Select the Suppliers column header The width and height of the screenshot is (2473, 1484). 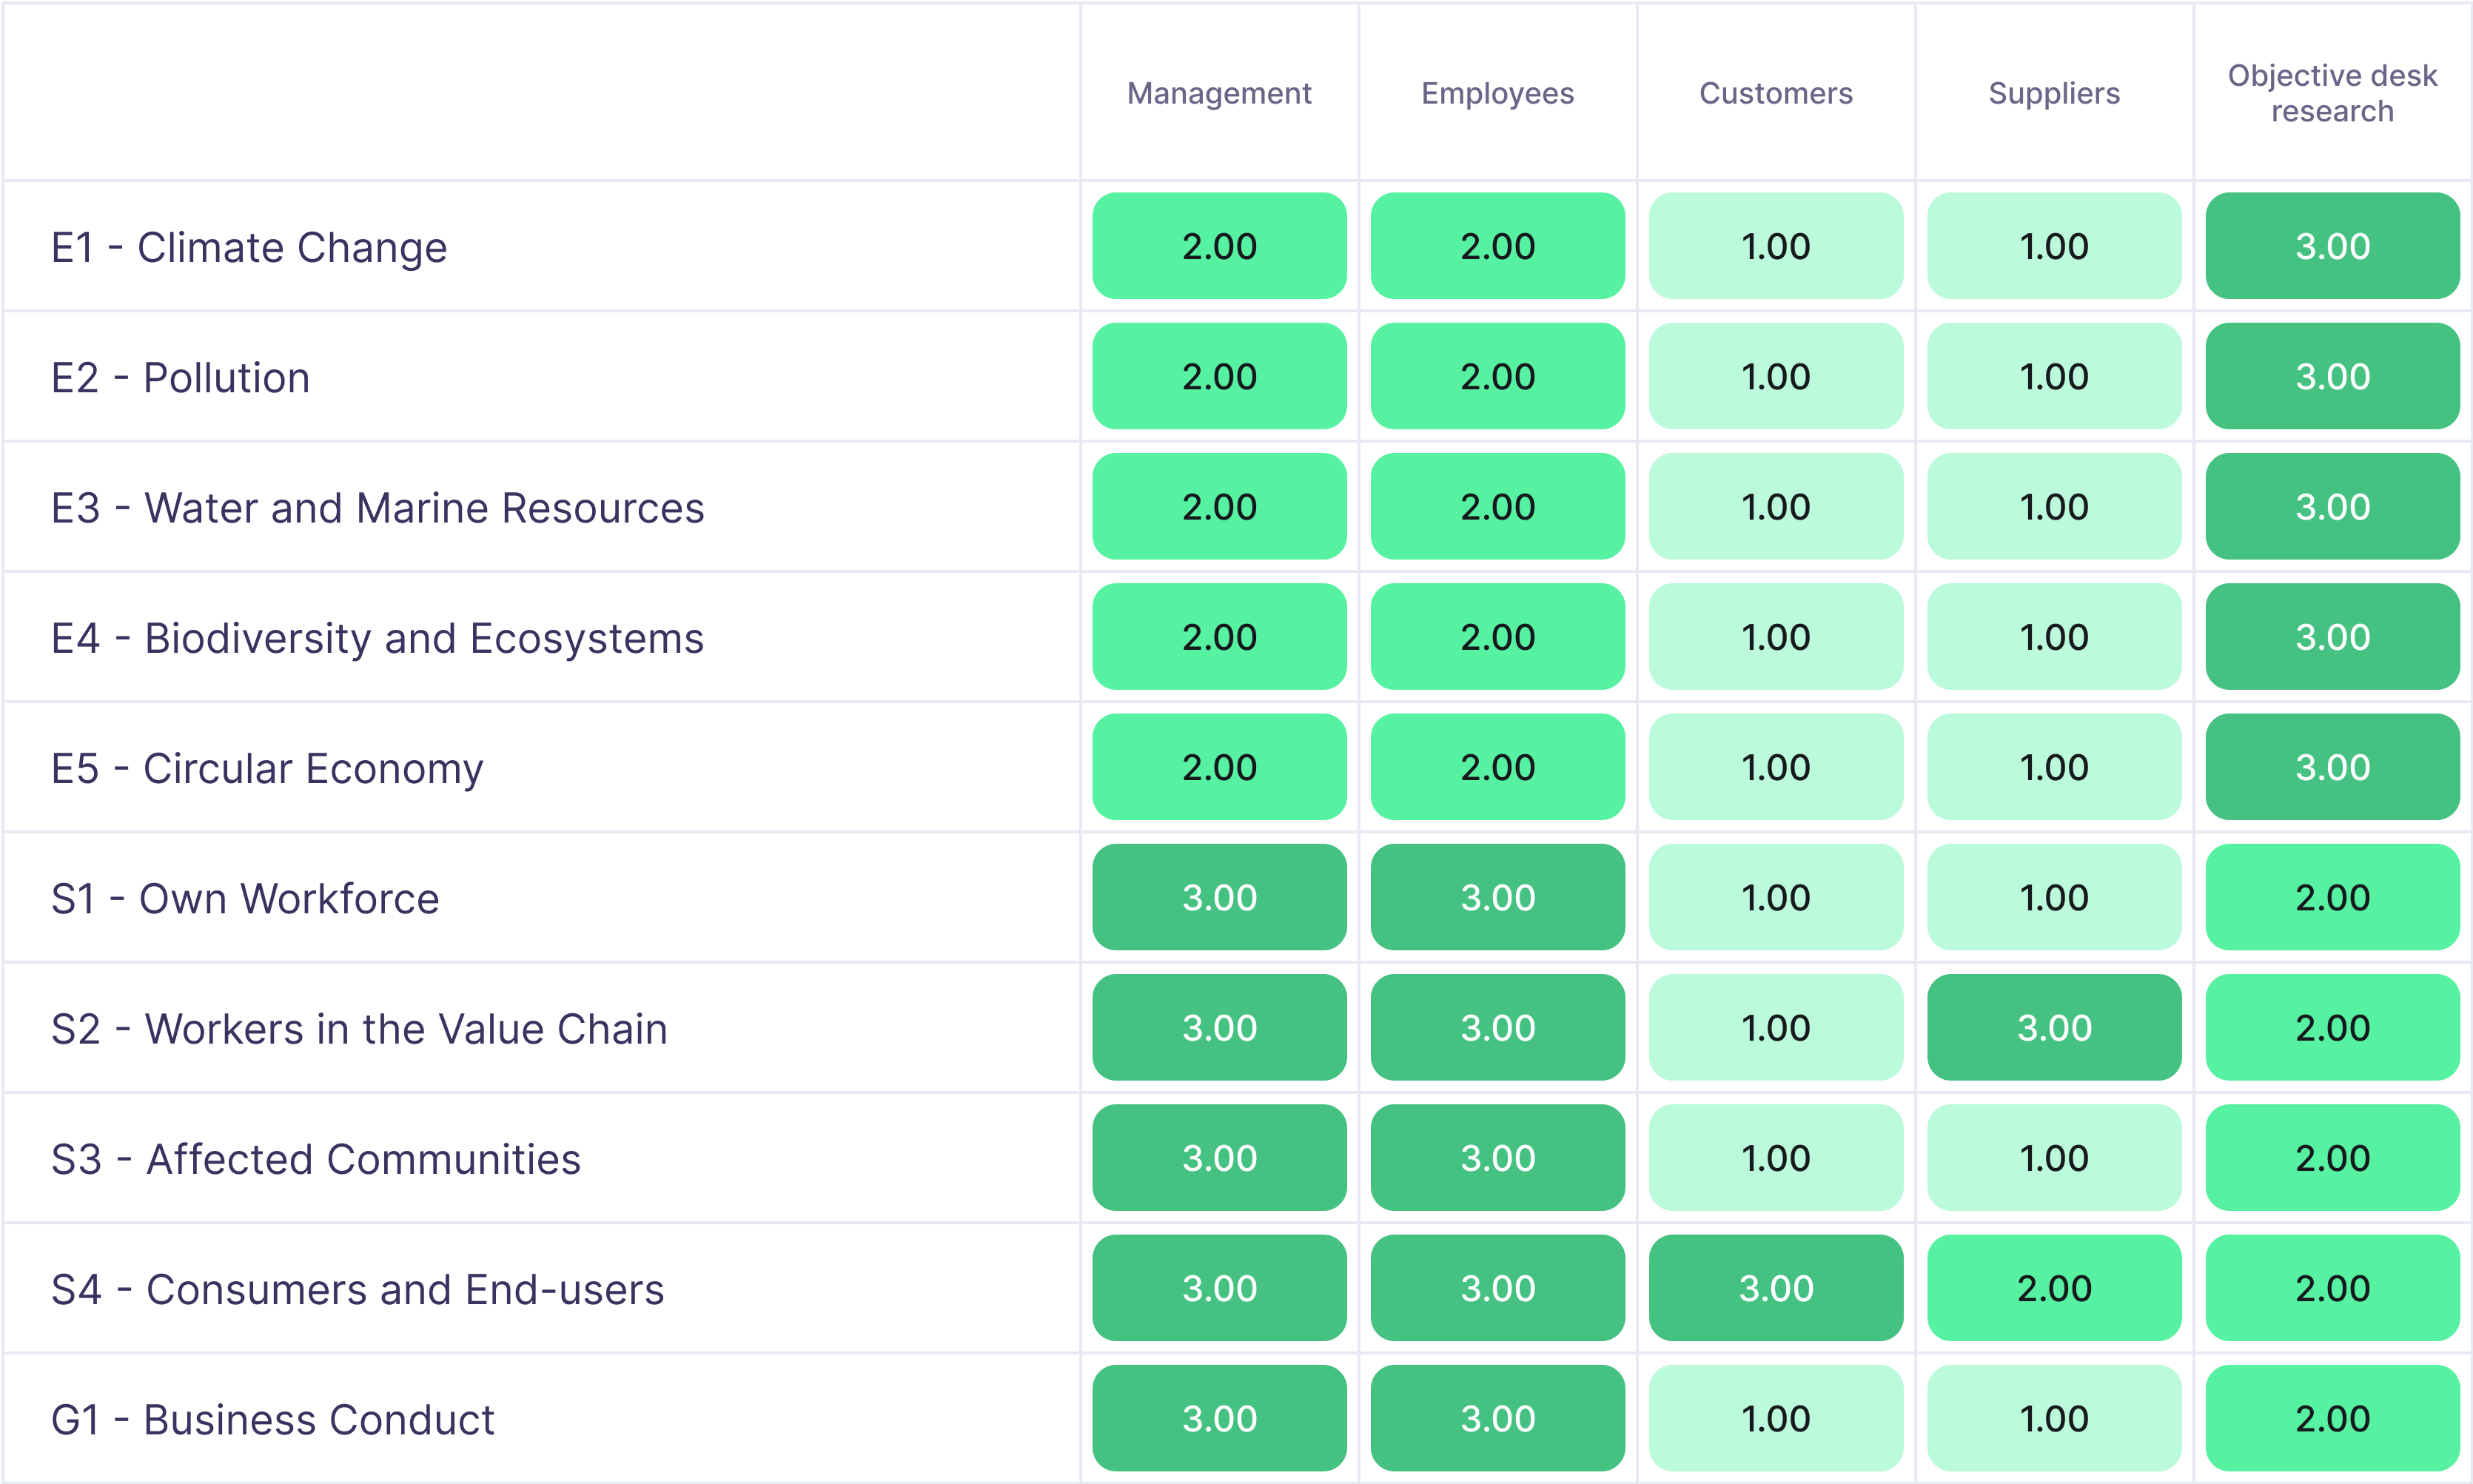[x=2053, y=93]
